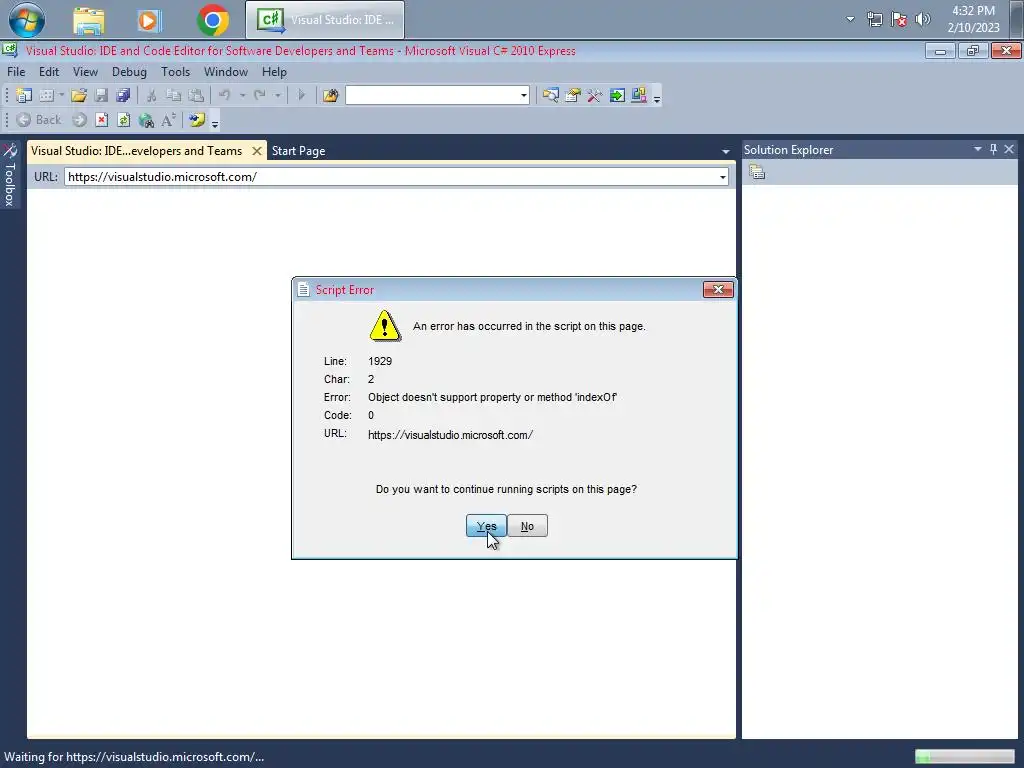
Task: Click the Save floppy disk icon
Action: 101,95
